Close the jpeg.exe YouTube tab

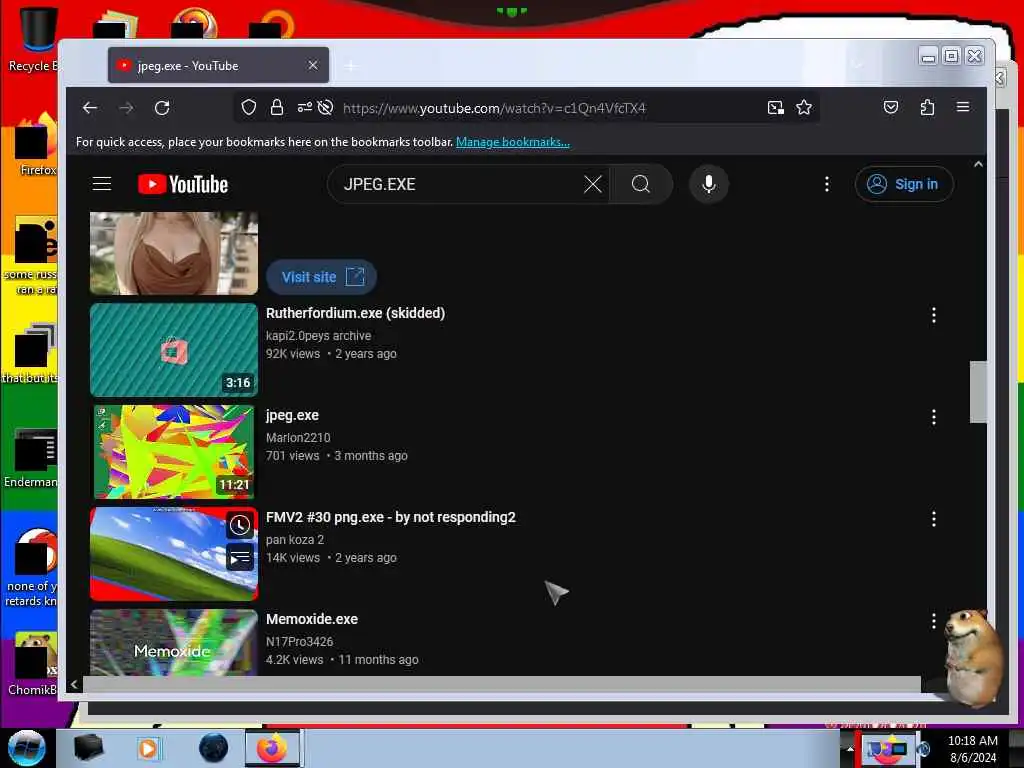pyautogui.click(x=313, y=65)
